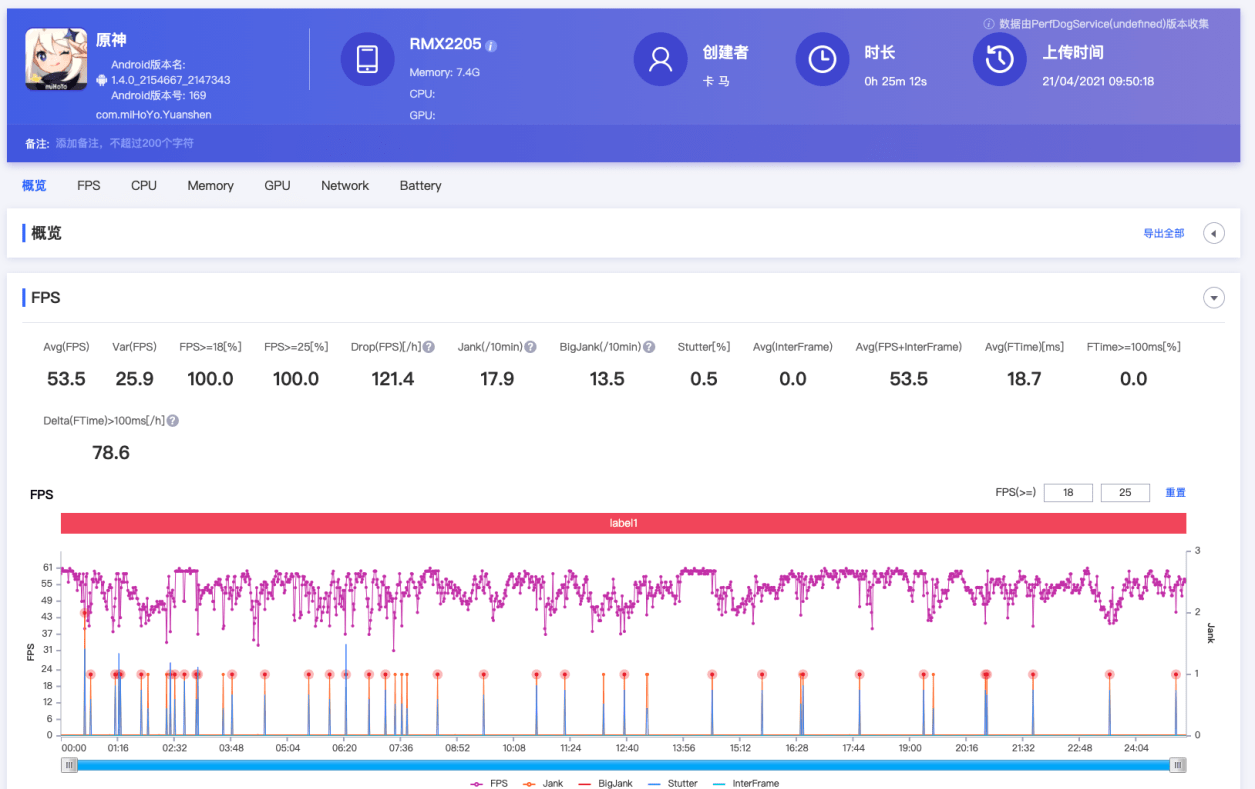The image size is (1255, 789).
Task: Open the Network tab
Action: (x=345, y=185)
